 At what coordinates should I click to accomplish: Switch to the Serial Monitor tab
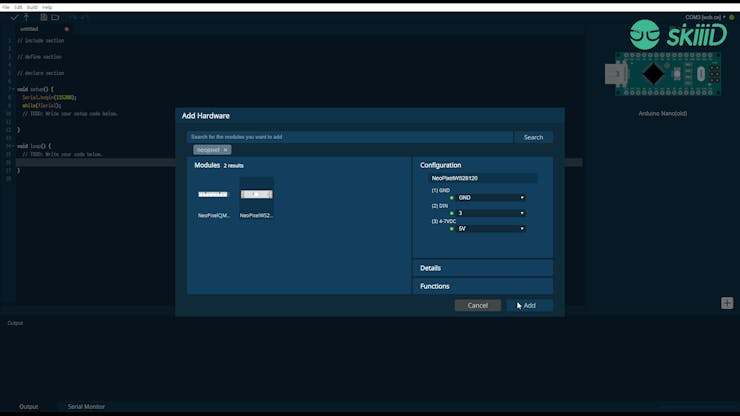[x=86, y=407]
